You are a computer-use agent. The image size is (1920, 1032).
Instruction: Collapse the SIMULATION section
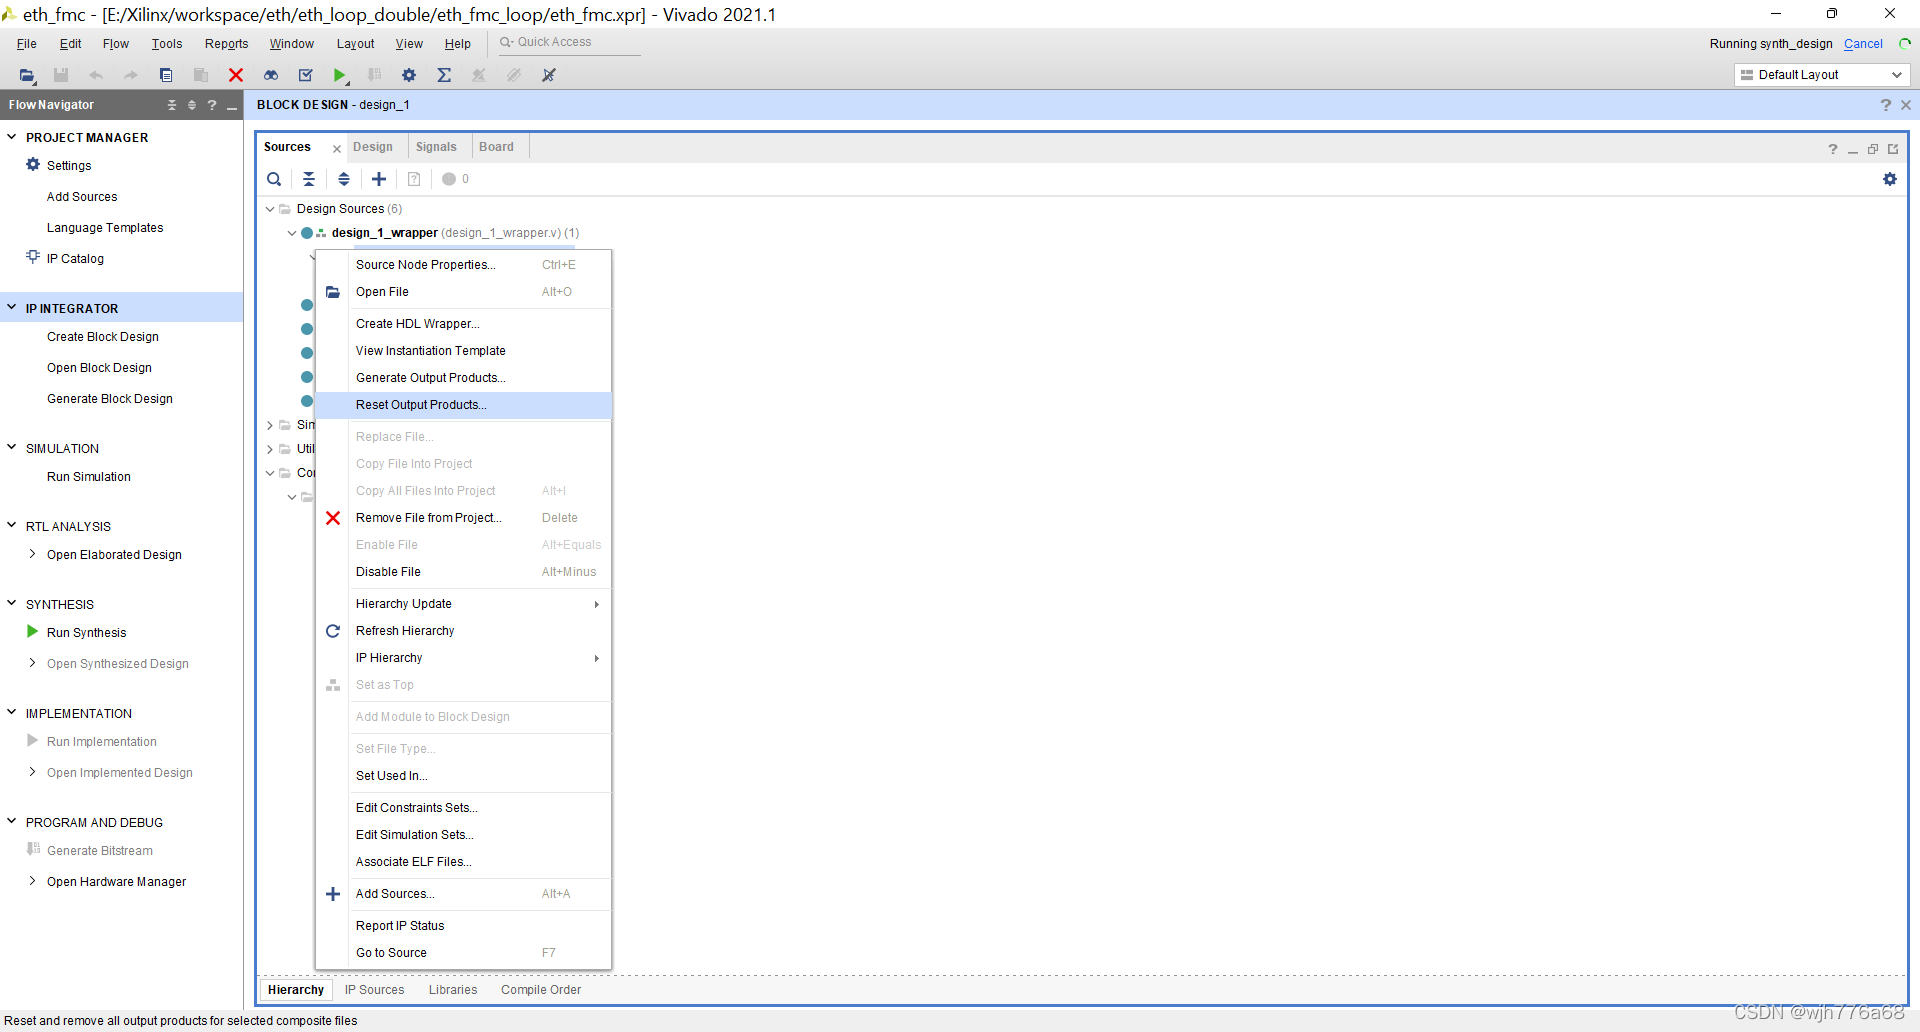[12, 448]
